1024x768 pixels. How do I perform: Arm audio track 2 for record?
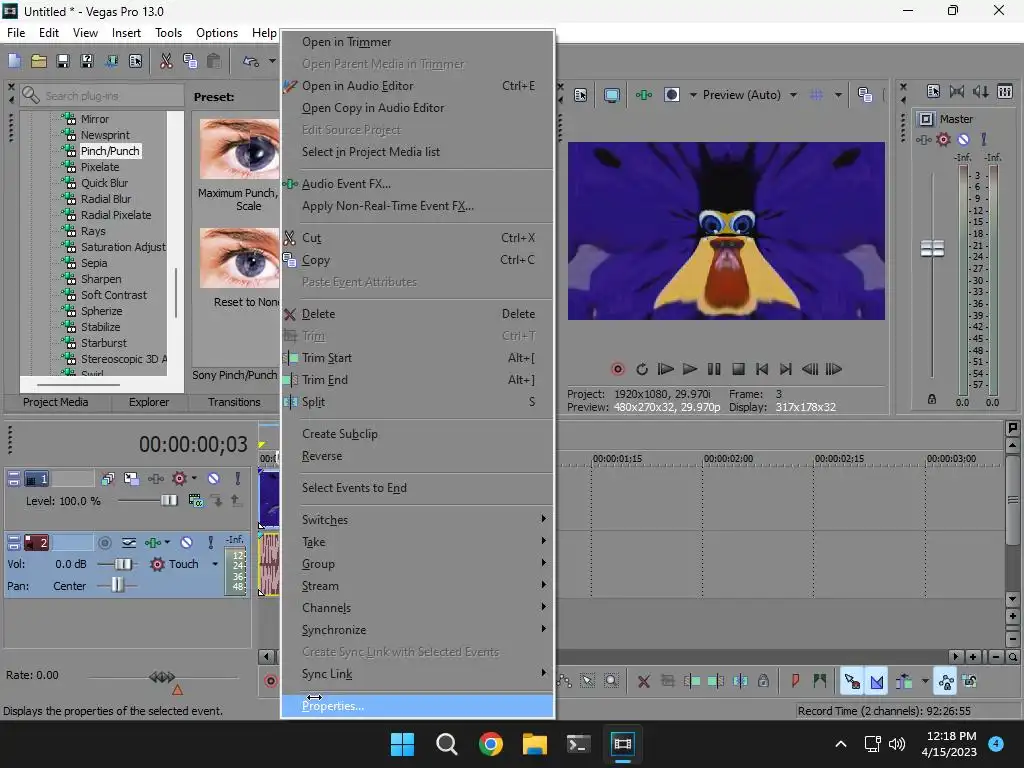[104, 543]
